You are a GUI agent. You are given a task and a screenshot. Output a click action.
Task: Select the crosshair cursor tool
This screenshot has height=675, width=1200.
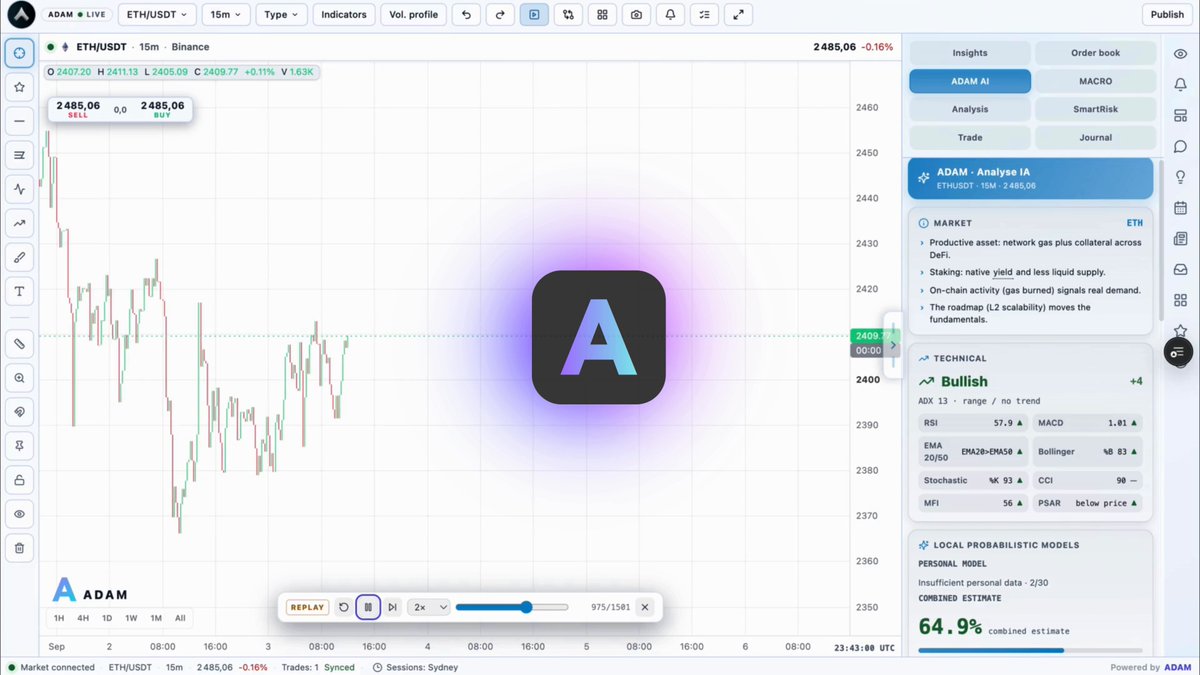pos(19,53)
